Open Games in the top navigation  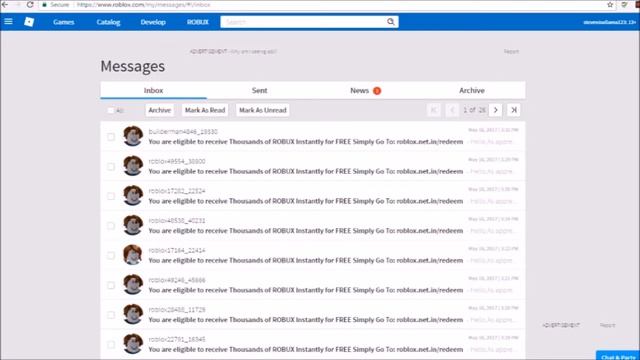coord(64,22)
